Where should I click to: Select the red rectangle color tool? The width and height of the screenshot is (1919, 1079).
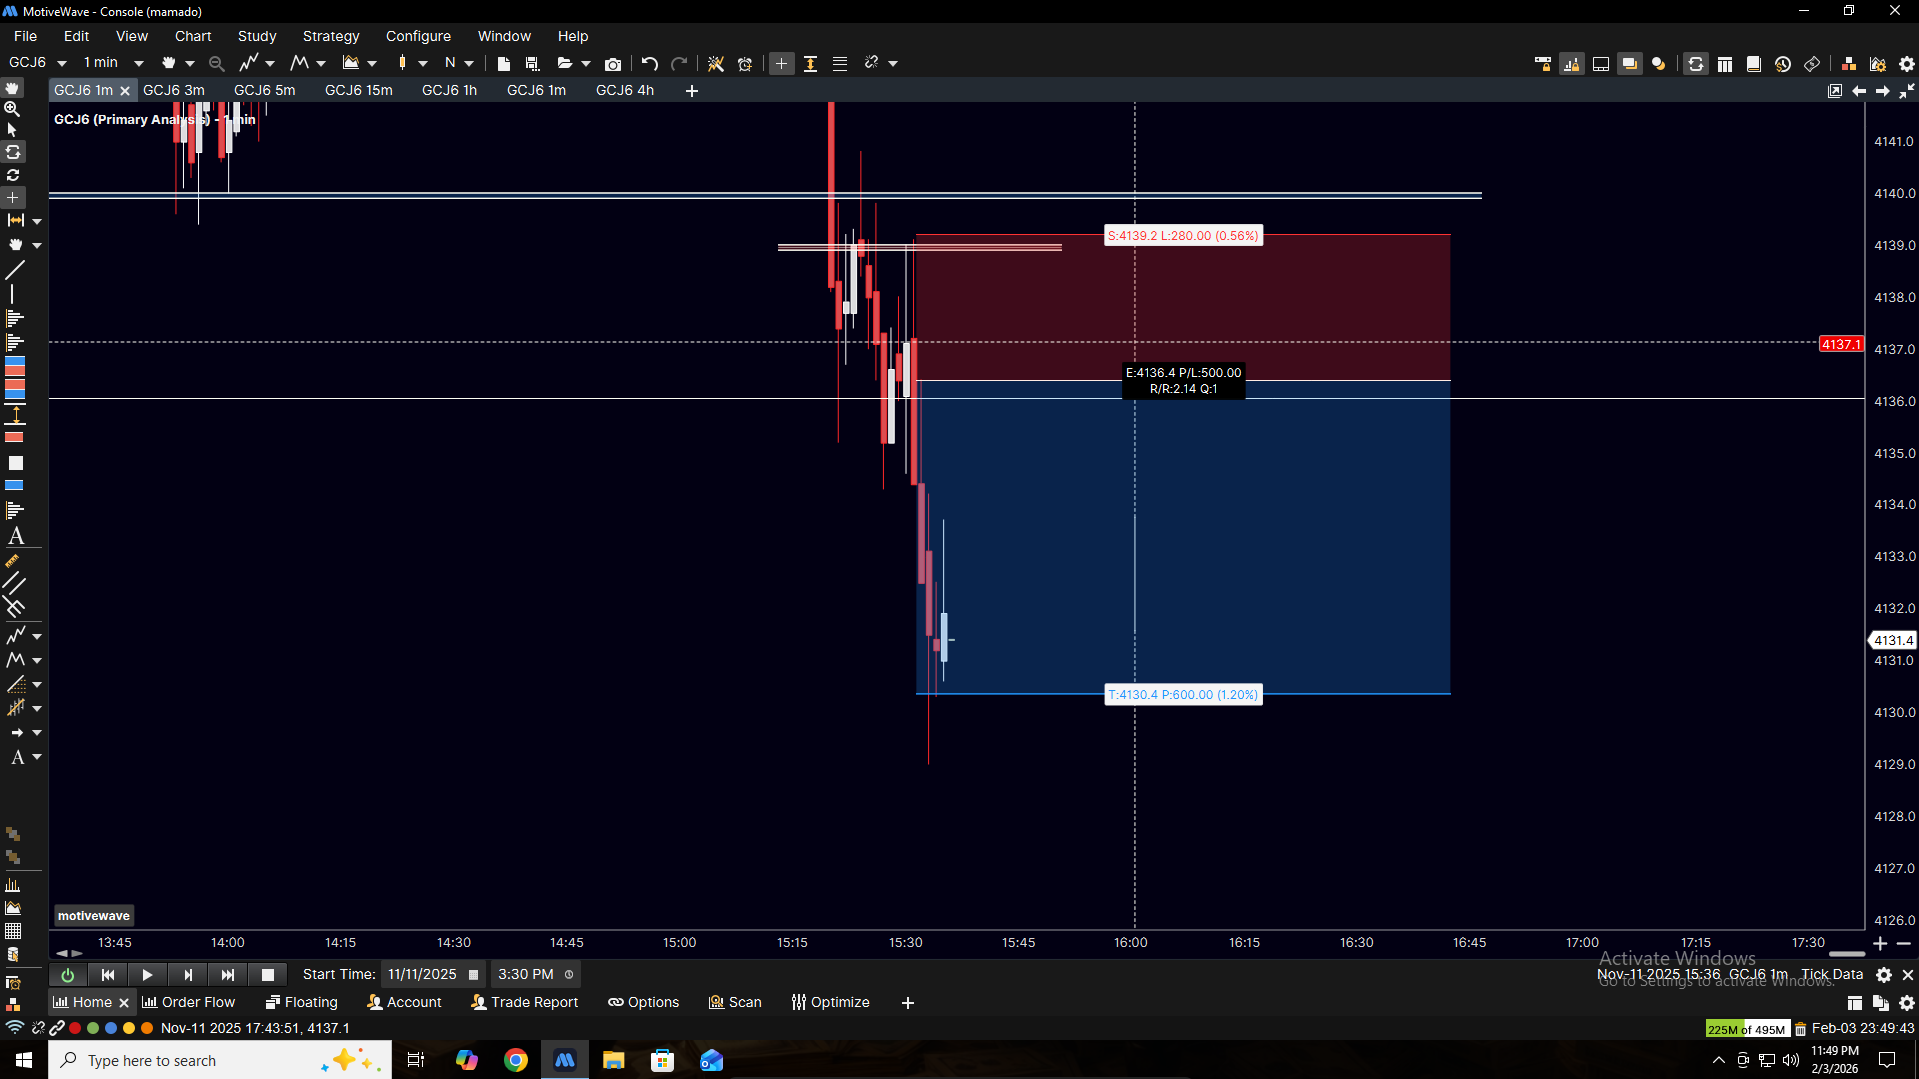[14, 437]
